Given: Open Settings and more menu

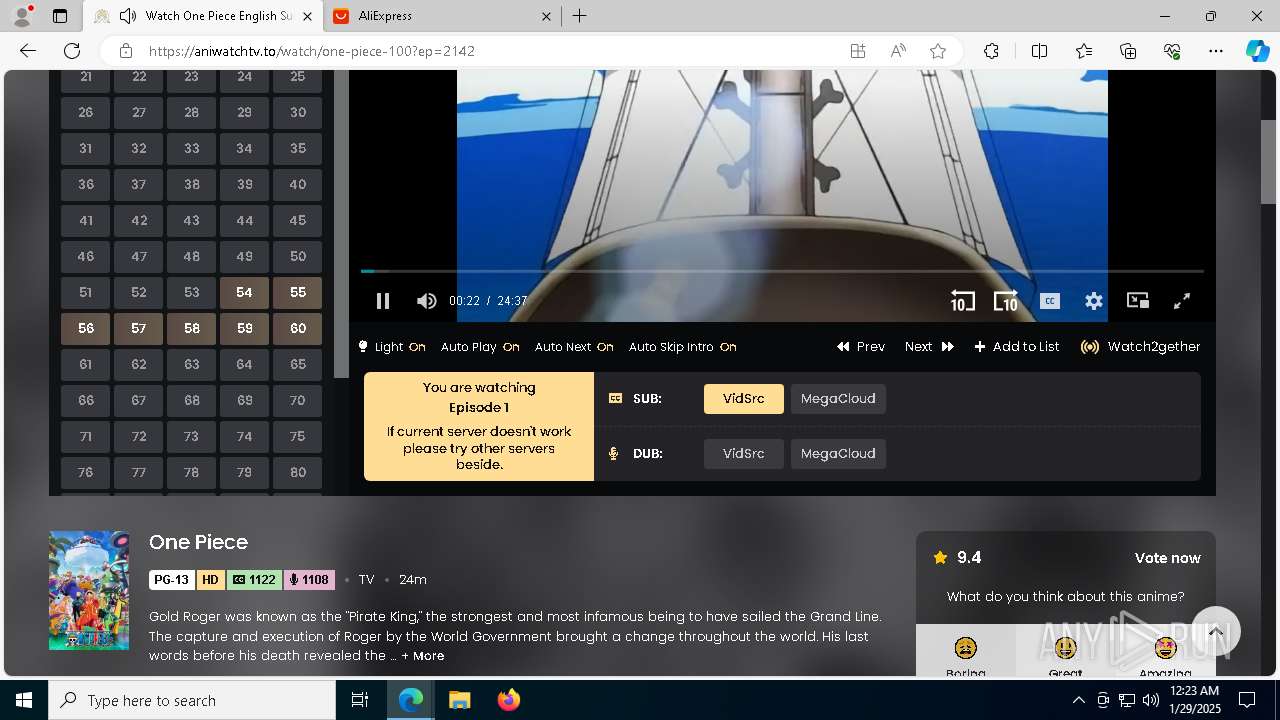Looking at the screenshot, I should (x=1216, y=51).
